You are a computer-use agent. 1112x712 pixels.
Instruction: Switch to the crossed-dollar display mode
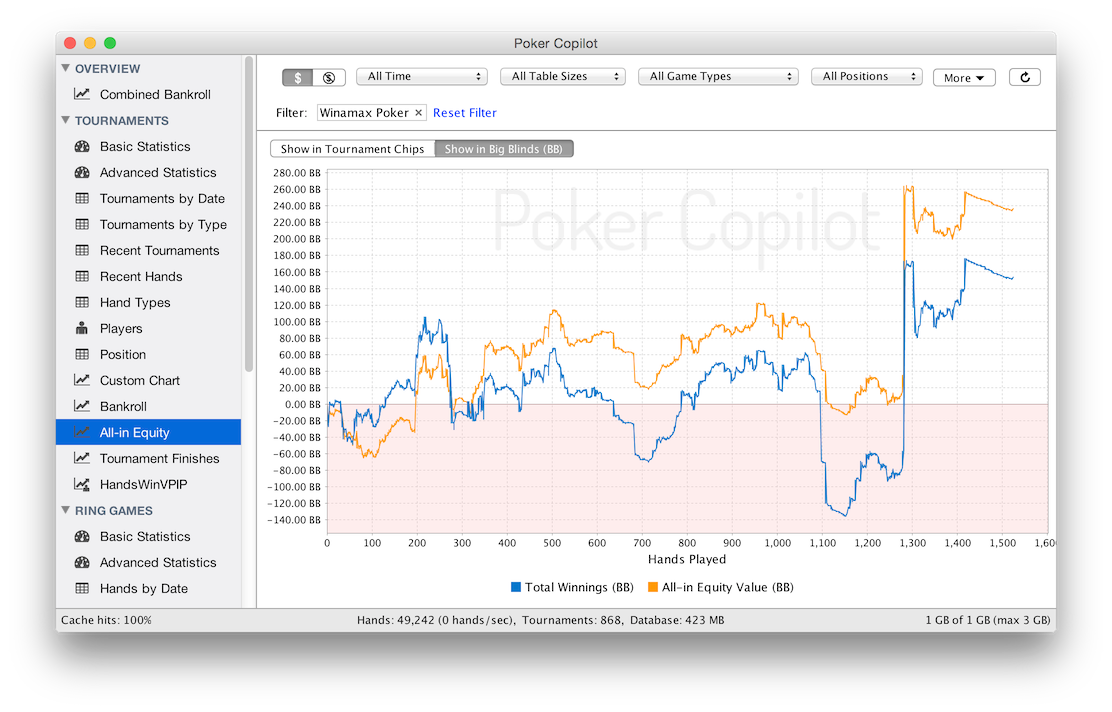pos(329,77)
